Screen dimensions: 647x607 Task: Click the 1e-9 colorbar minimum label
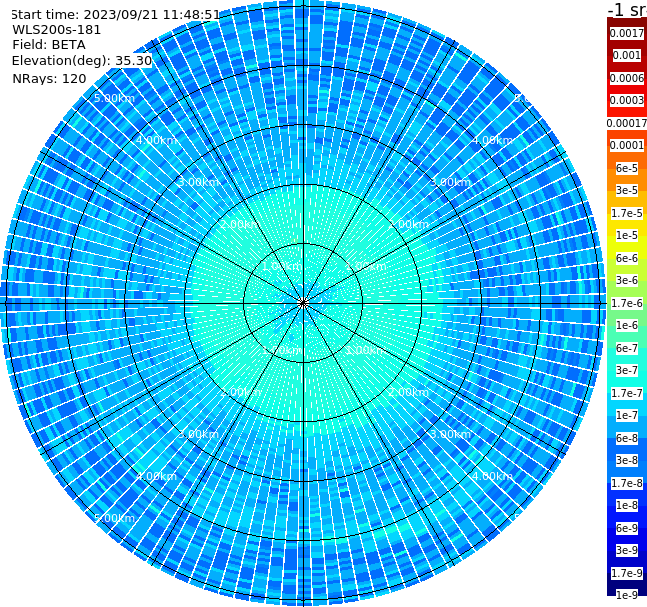coord(627,595)
